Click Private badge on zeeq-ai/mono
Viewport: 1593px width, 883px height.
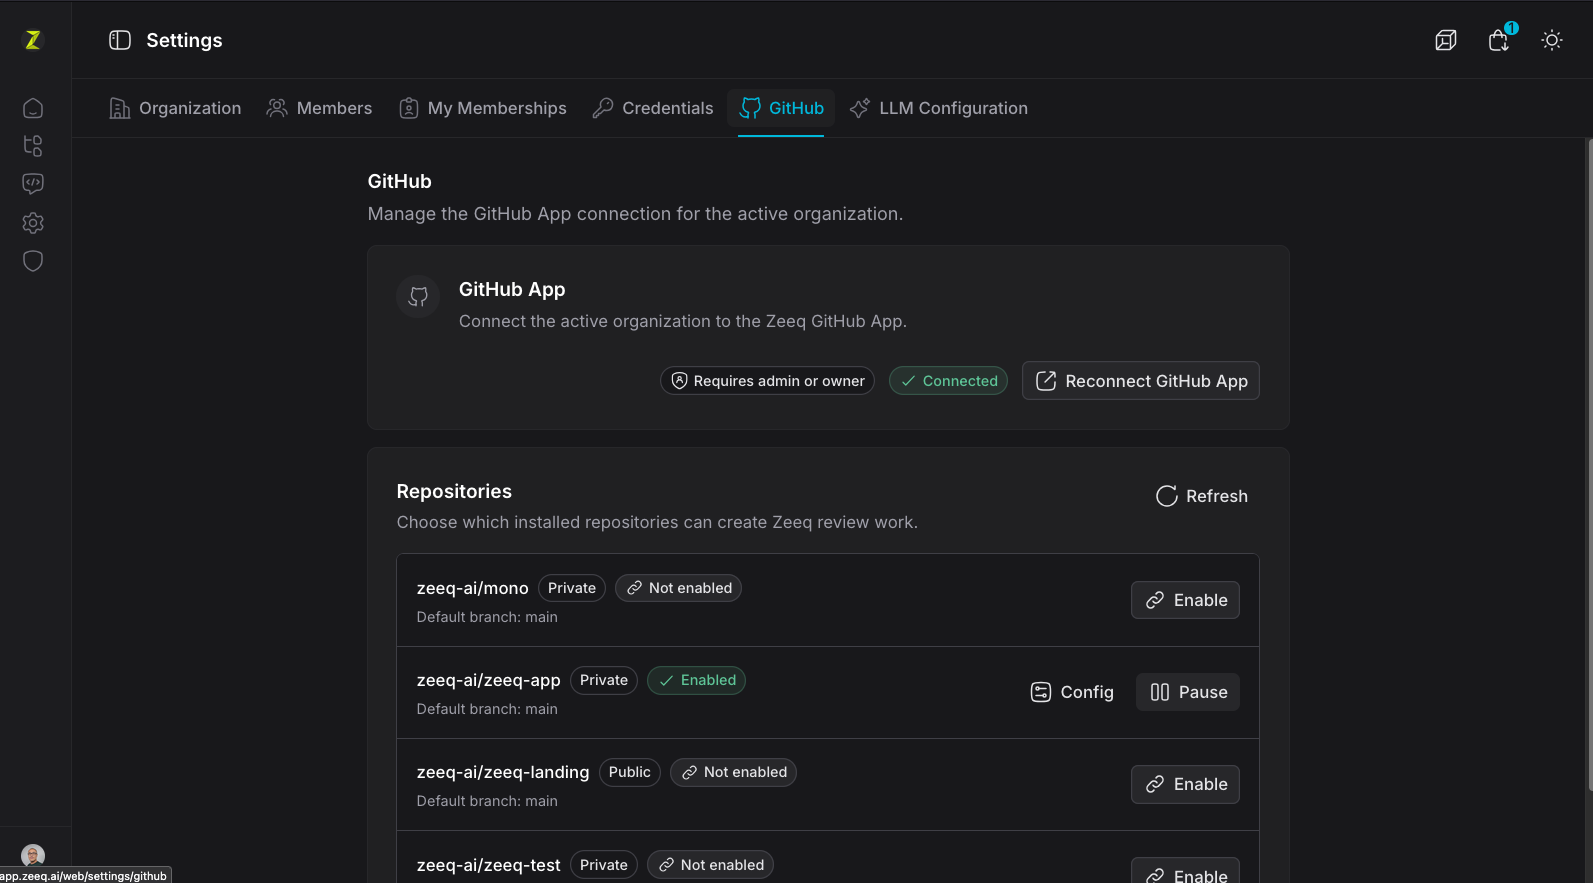coord(572,588)
